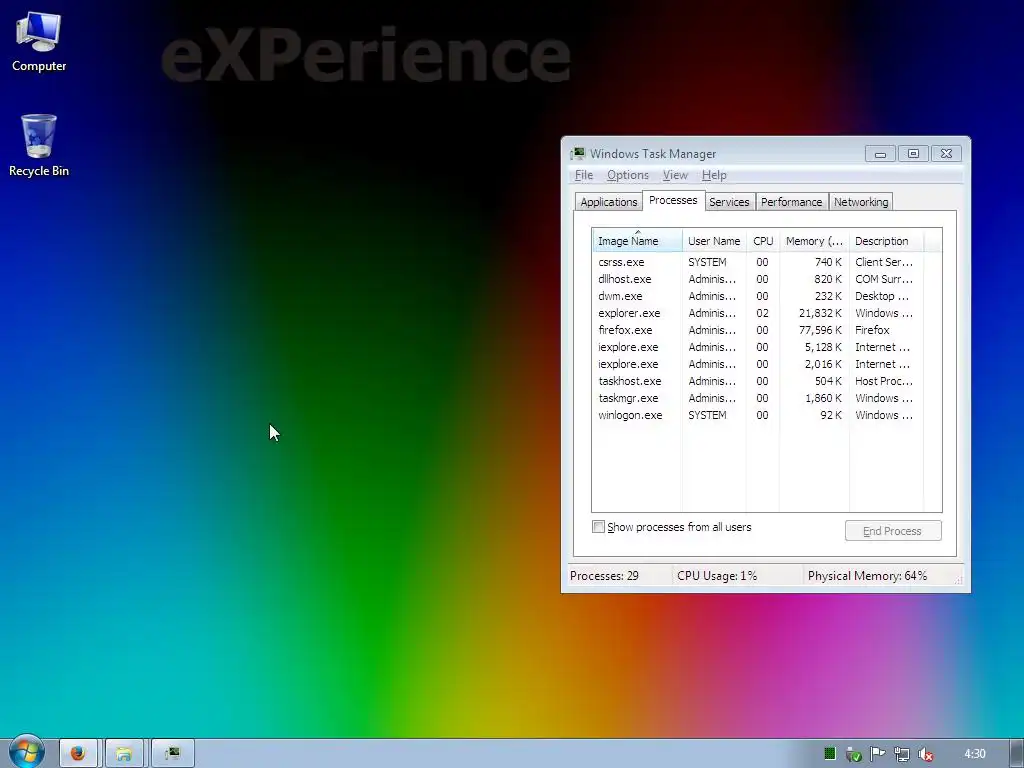
Task: Select the csrss.exe process row
Action: coord(758,262)
